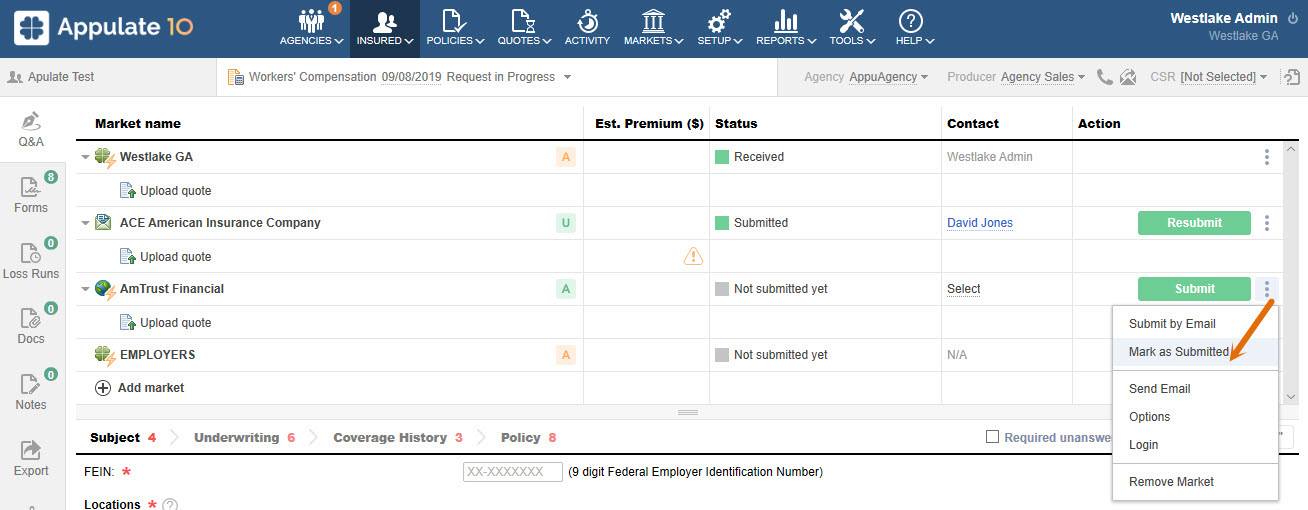The image size is (1308, 510).
Task: Open the Activity page icon
Action: (587, 21)
